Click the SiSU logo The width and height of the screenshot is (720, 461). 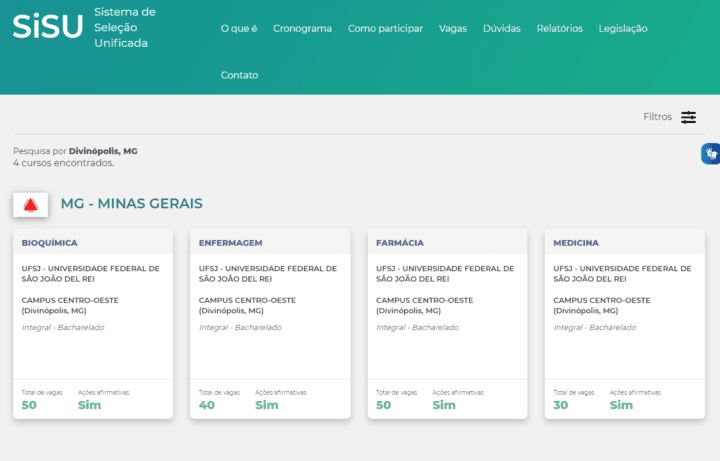(x=48, y=26)
